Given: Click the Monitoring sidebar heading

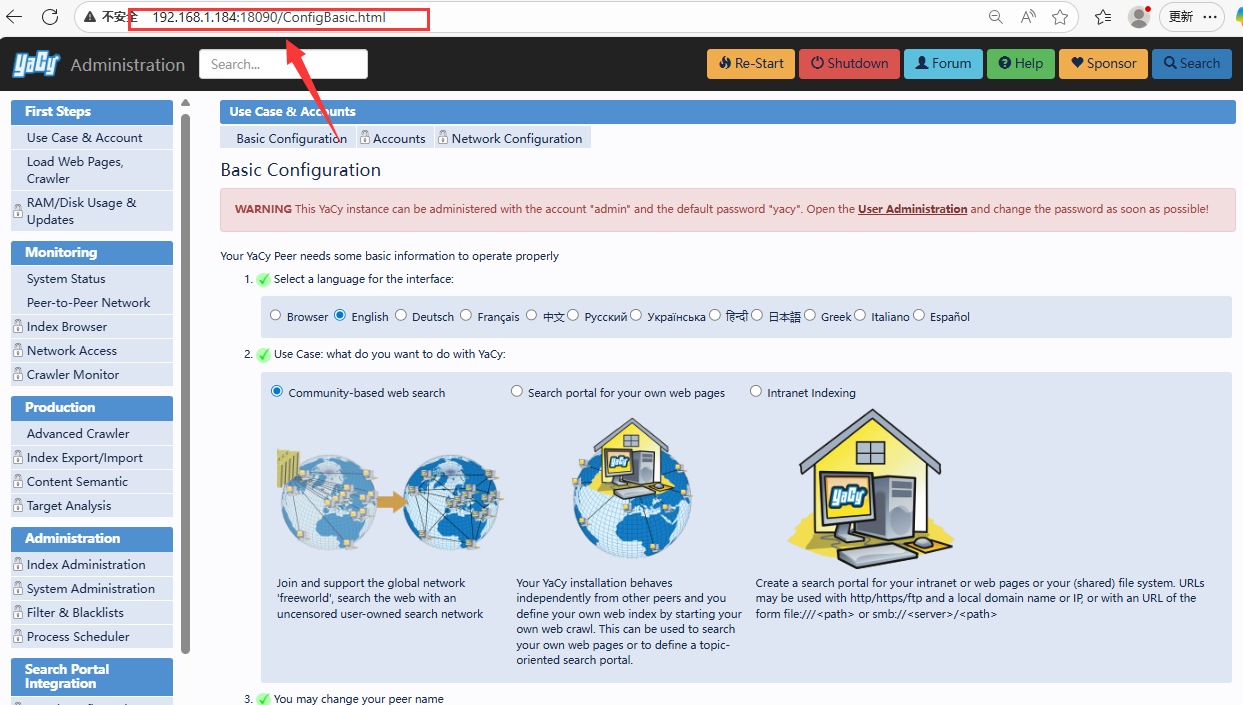Looking at the screenshot, I should tap(92, 252).
